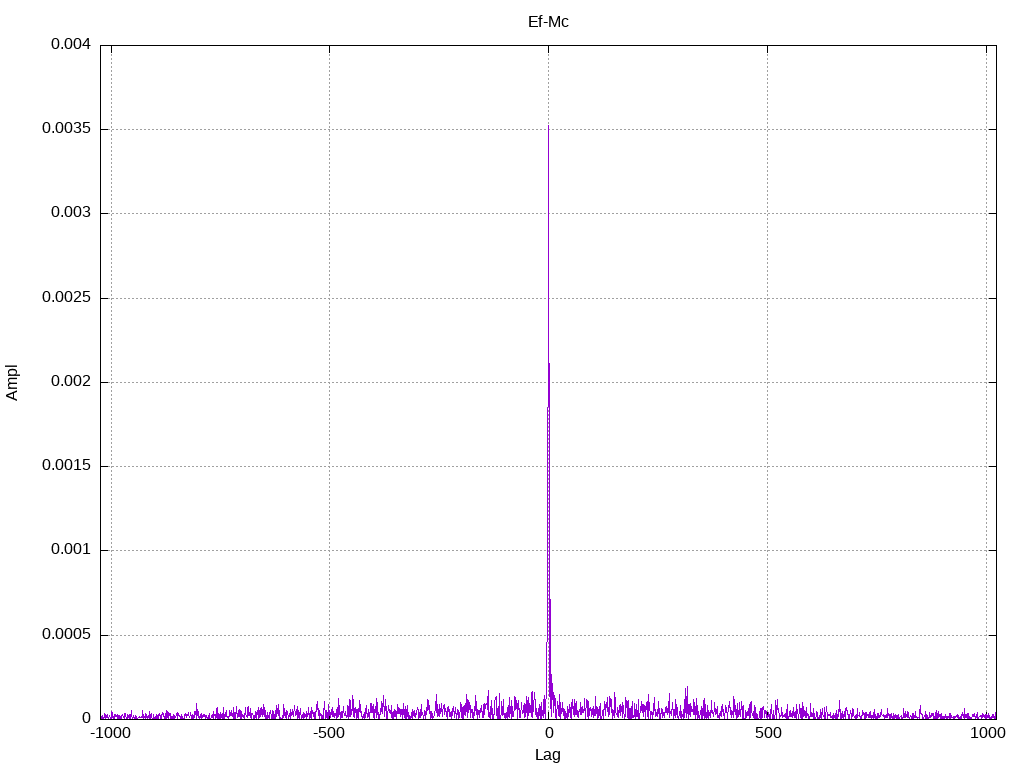
Task: Click the plot title 'Ef-Mc'
Action: (x=548, y=22)
